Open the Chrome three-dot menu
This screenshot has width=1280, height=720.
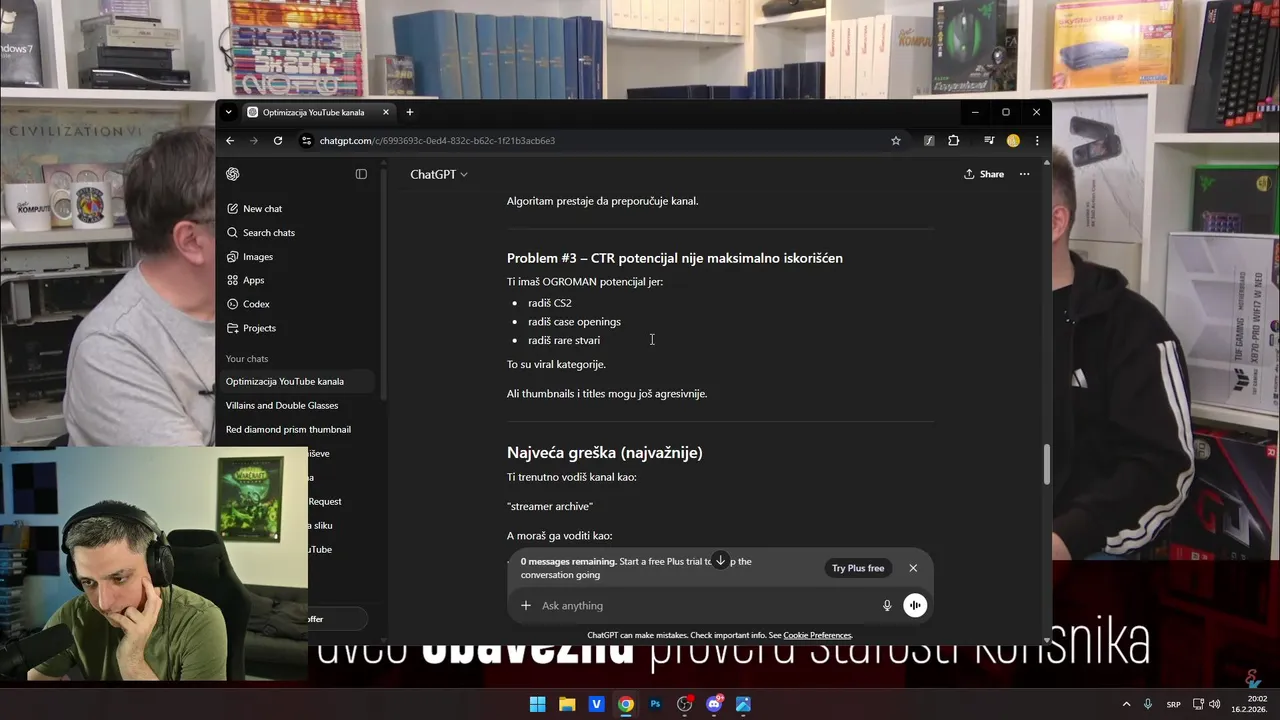click(1037, 141)
